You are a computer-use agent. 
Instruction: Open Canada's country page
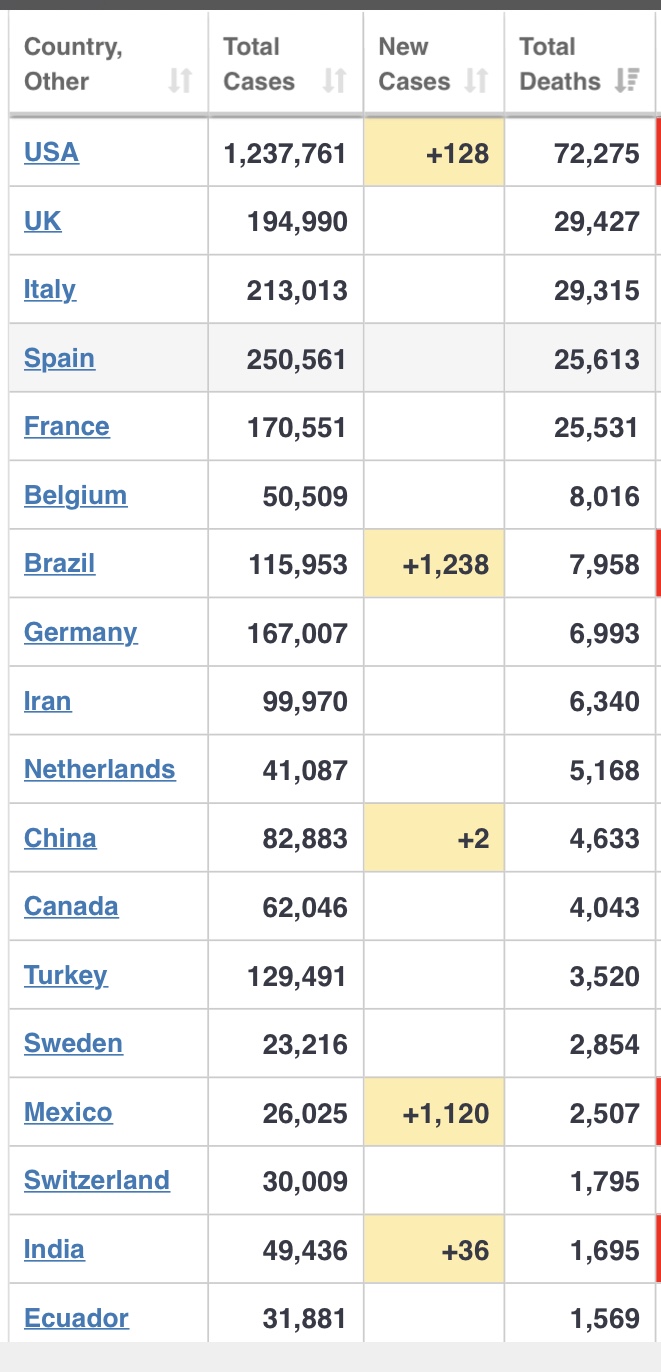tap(71, 907)
